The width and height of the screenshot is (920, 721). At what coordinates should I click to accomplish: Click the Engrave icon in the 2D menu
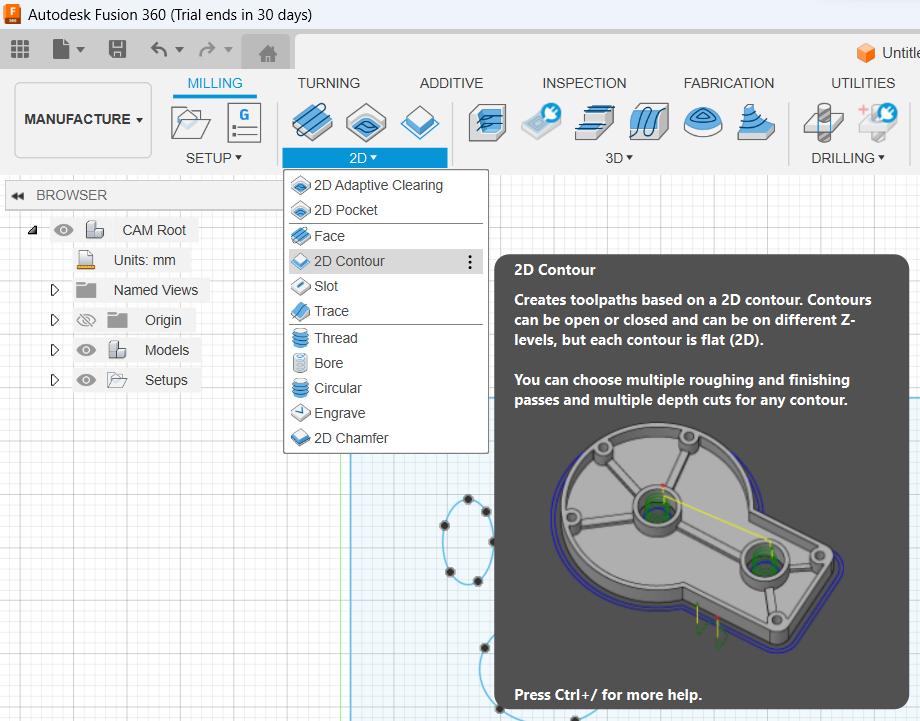click(300, 413)
